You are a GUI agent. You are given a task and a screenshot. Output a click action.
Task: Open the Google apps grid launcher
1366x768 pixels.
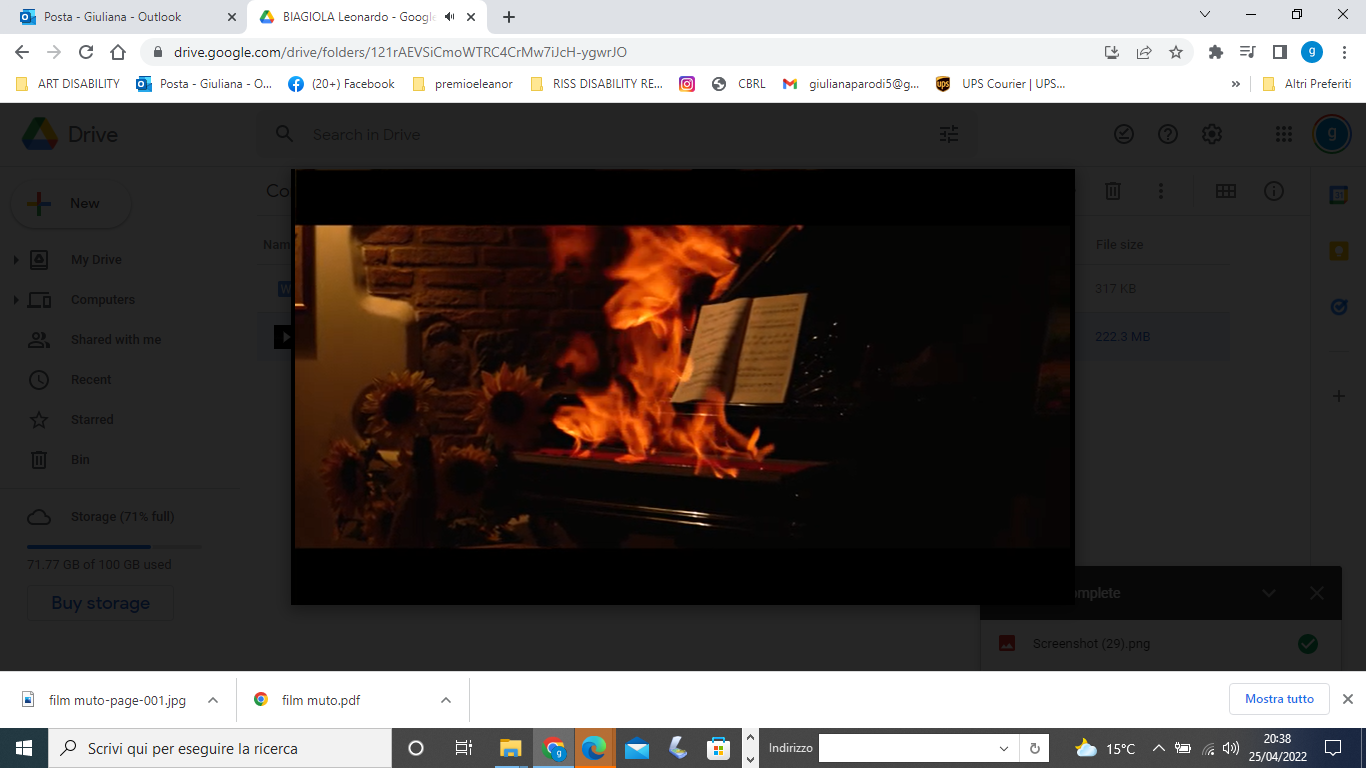pos(1284,134)
